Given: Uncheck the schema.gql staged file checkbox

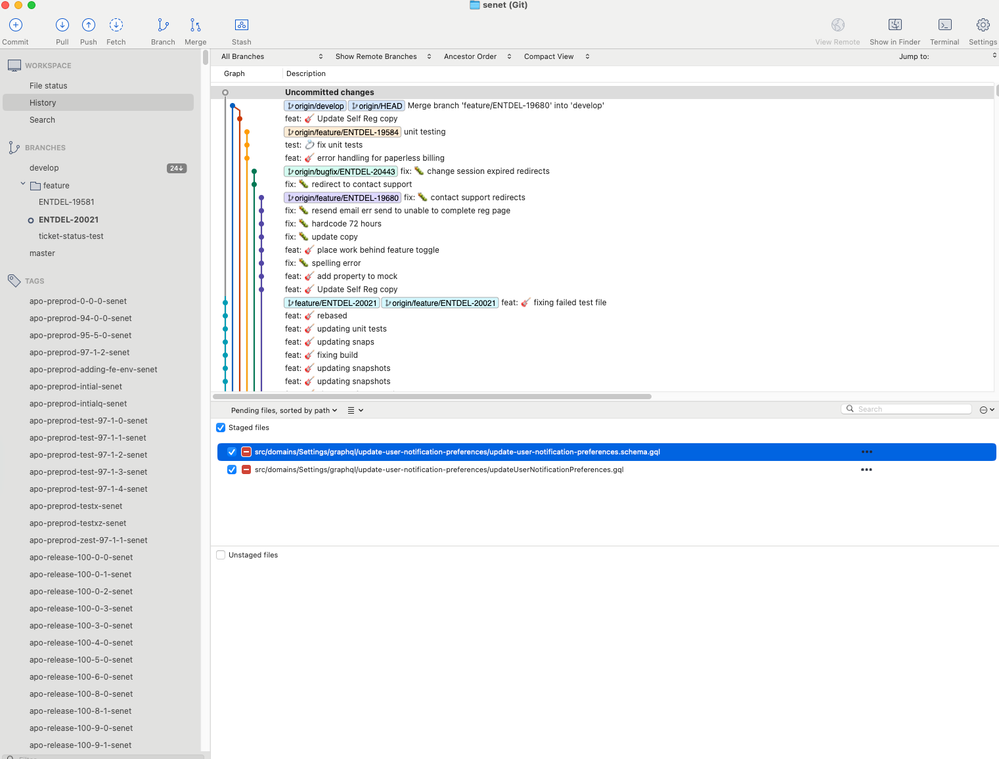Looking at the screenshot, I should click(x=232, y=452).
